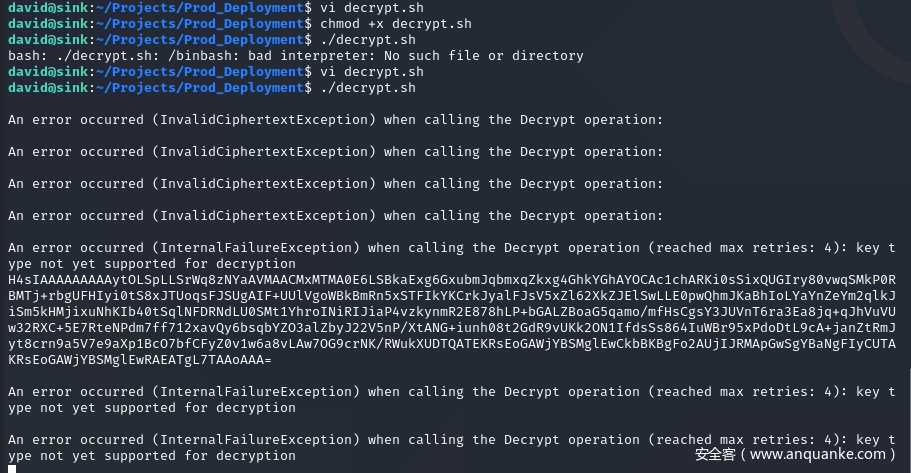Click '/binbash' in the bash error

click(163, 56)
